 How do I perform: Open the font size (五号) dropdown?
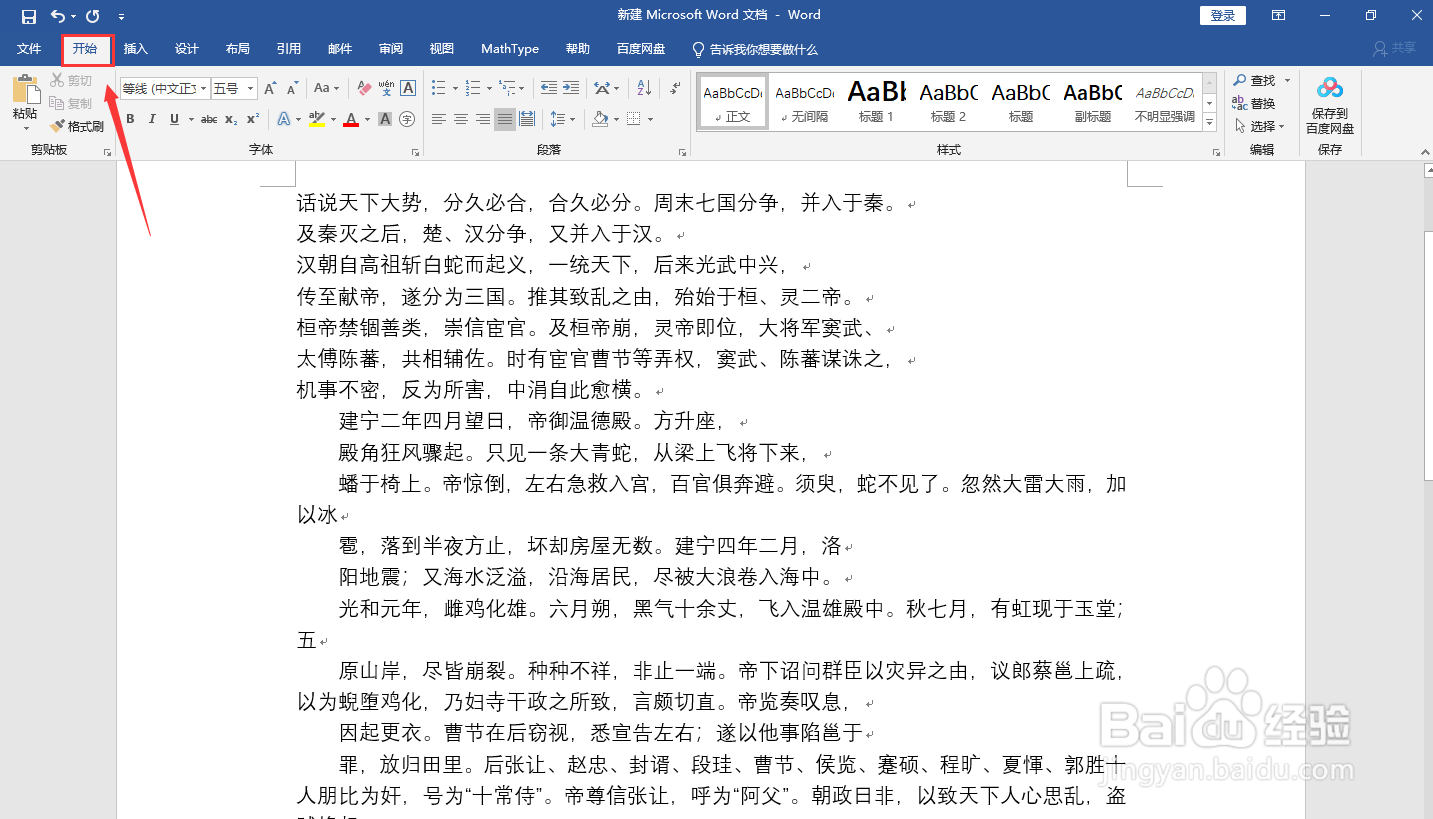[x=248, y=89]
